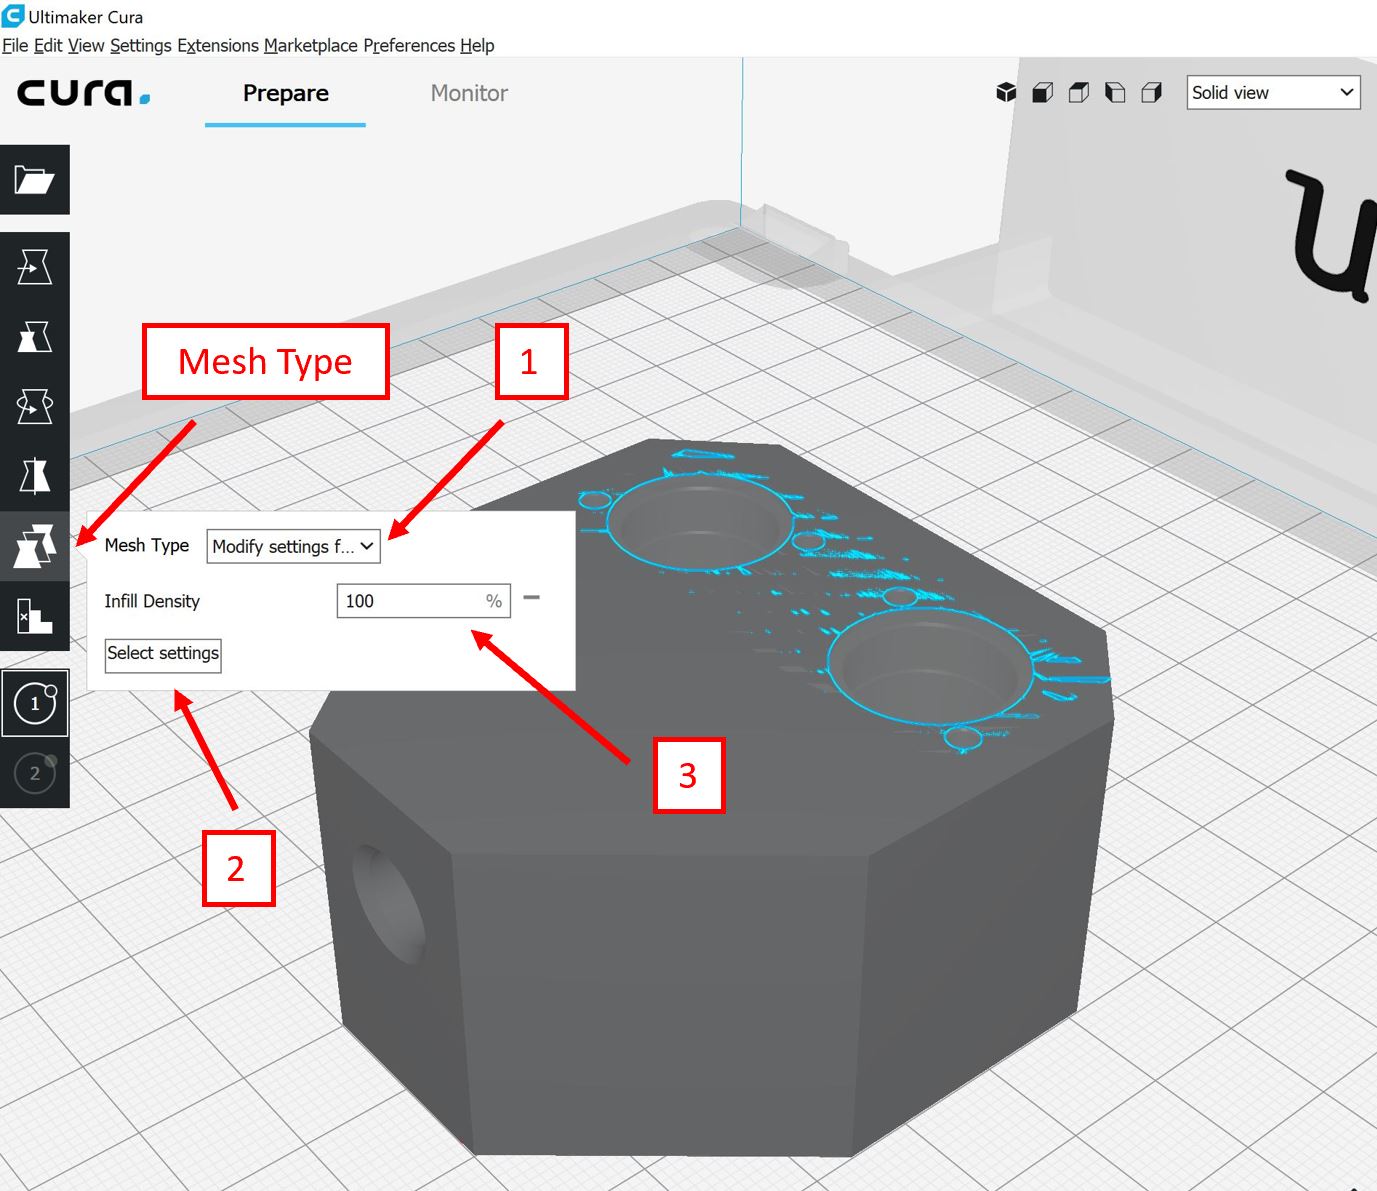The height and width of the screenshot is (1191, 1377).
Task: Select the Support Blocker tool
Action: click(34, 616)
